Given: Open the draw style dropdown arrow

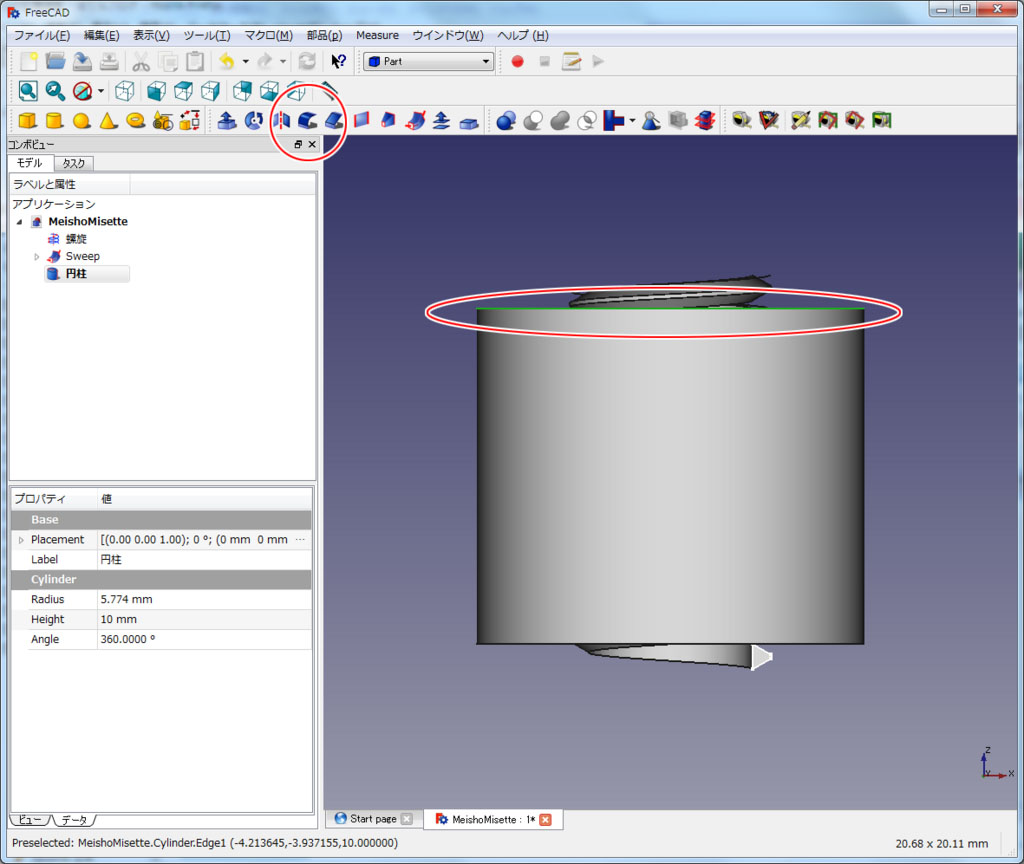Looking at the screenshot, I should click(x=101, y=91).
